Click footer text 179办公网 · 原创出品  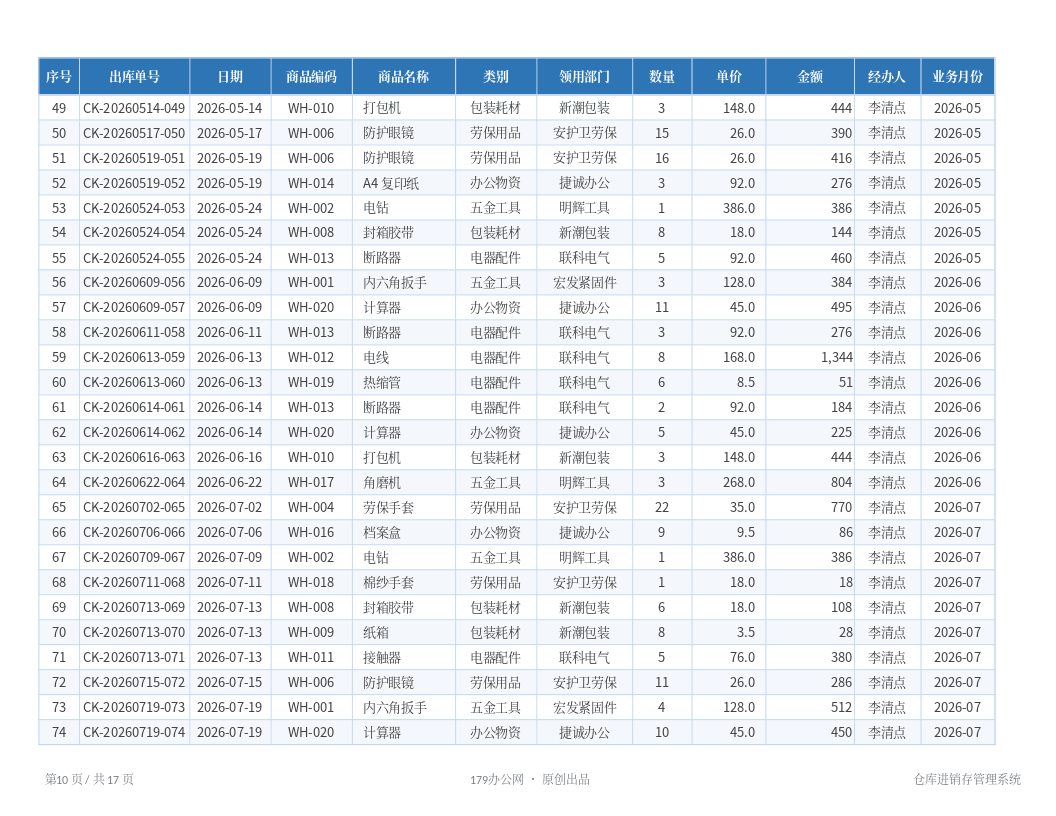tap(530, 780)
